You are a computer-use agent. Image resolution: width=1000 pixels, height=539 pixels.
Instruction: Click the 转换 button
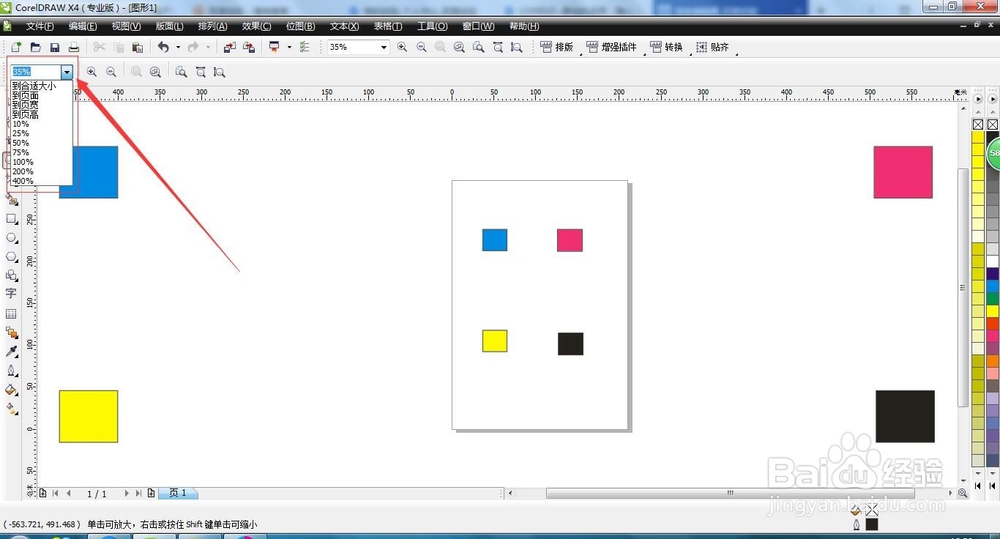click(666, 47)
